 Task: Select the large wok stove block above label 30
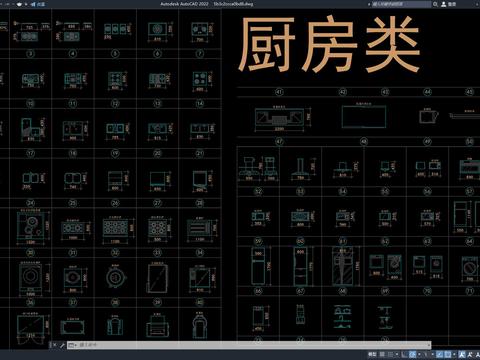click(x=33, y=227)
